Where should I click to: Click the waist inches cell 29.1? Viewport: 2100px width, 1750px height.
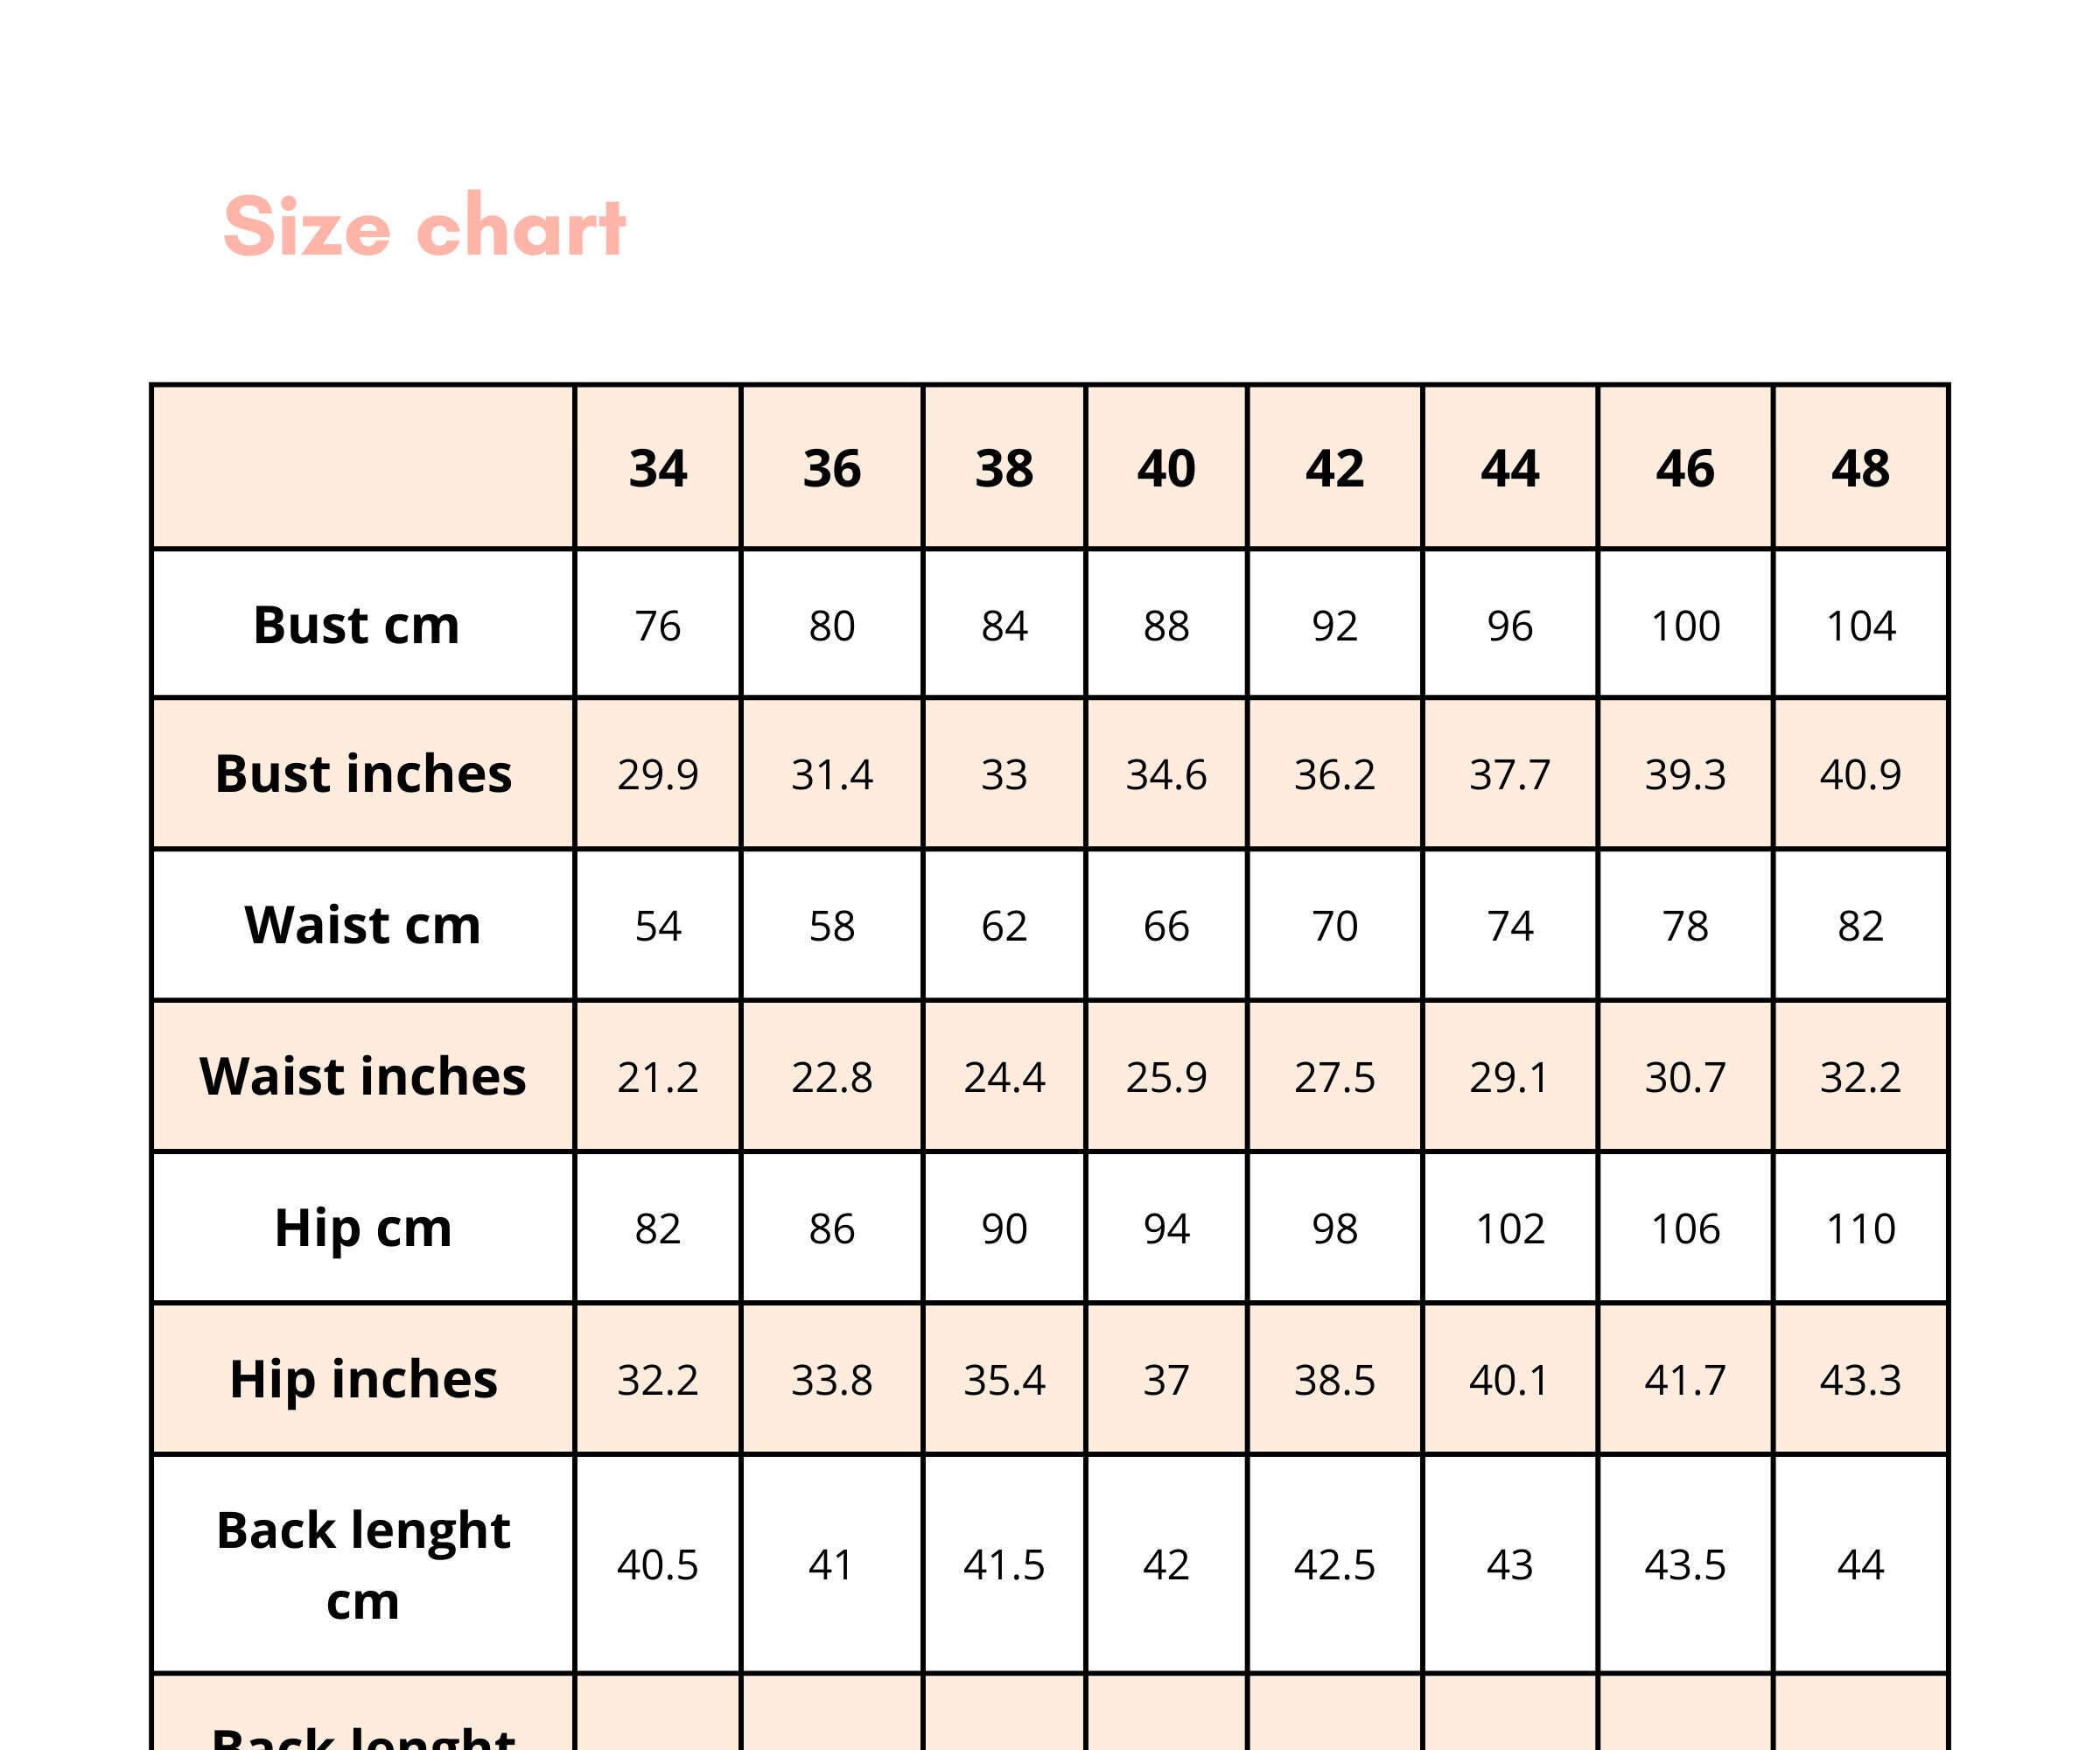click(x=1510, y=1077)
